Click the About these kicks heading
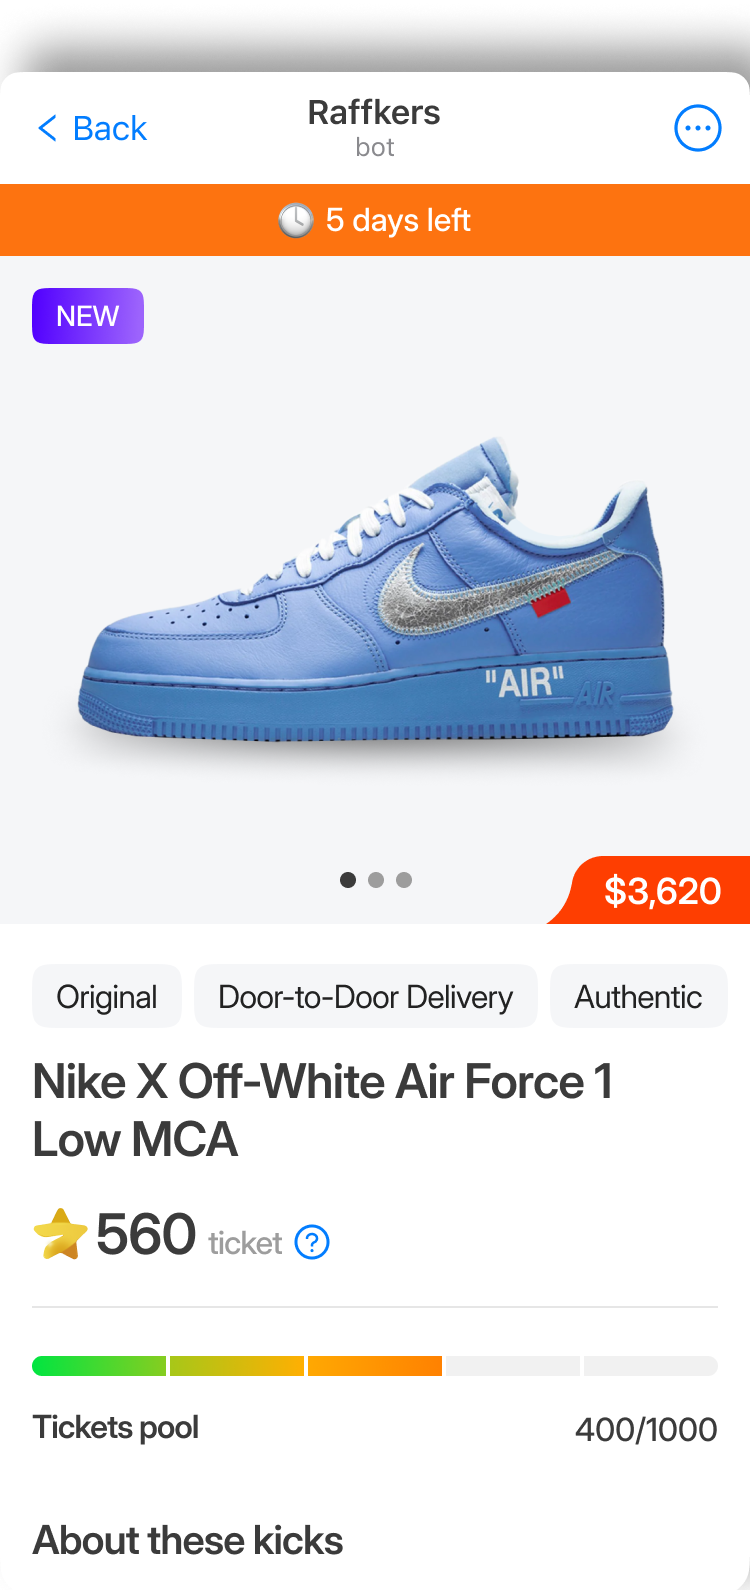 (x=188, y=1540)
